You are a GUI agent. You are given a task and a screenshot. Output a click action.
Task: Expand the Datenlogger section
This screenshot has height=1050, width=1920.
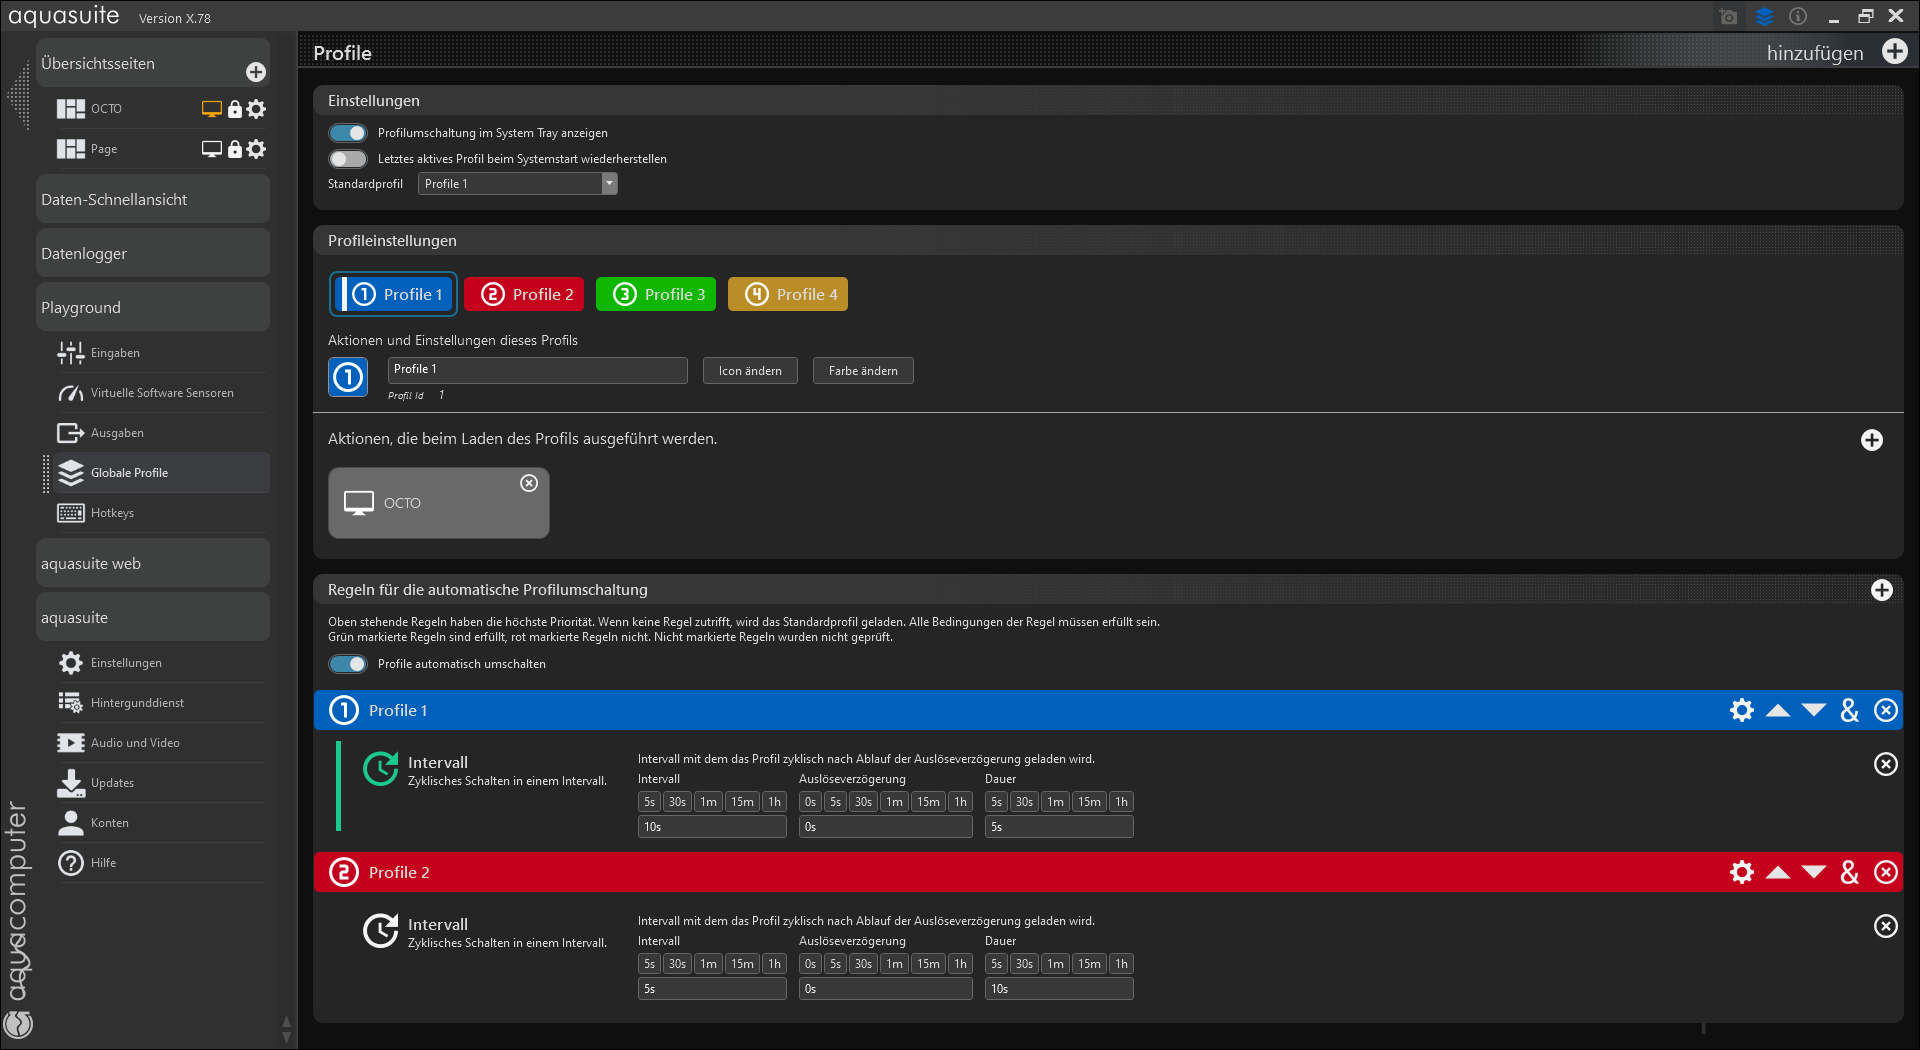coord(153,254)
